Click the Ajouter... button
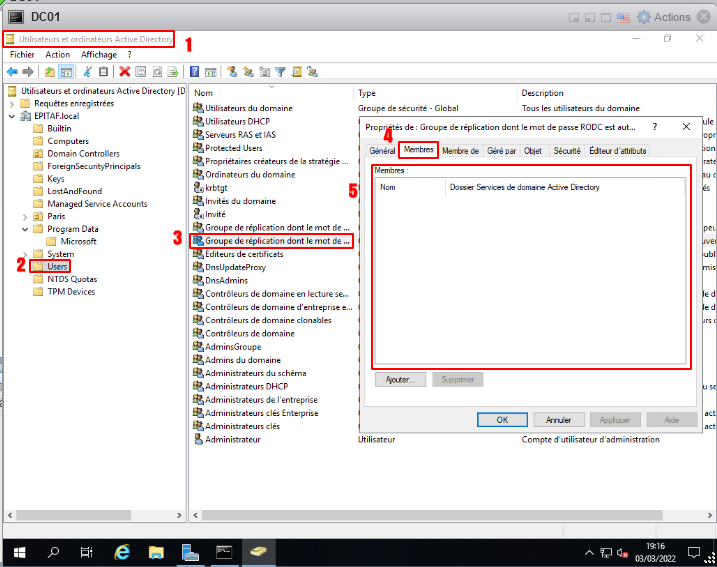The height and width of the screenshot is (567, 717). [400, 380]
